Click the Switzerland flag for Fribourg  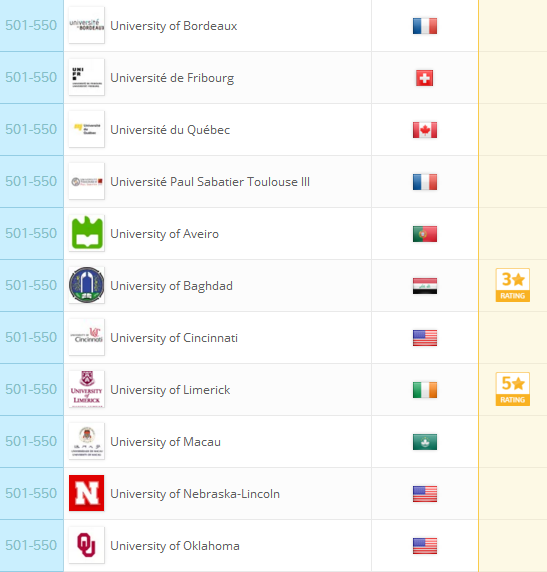[x=425, y=78]
